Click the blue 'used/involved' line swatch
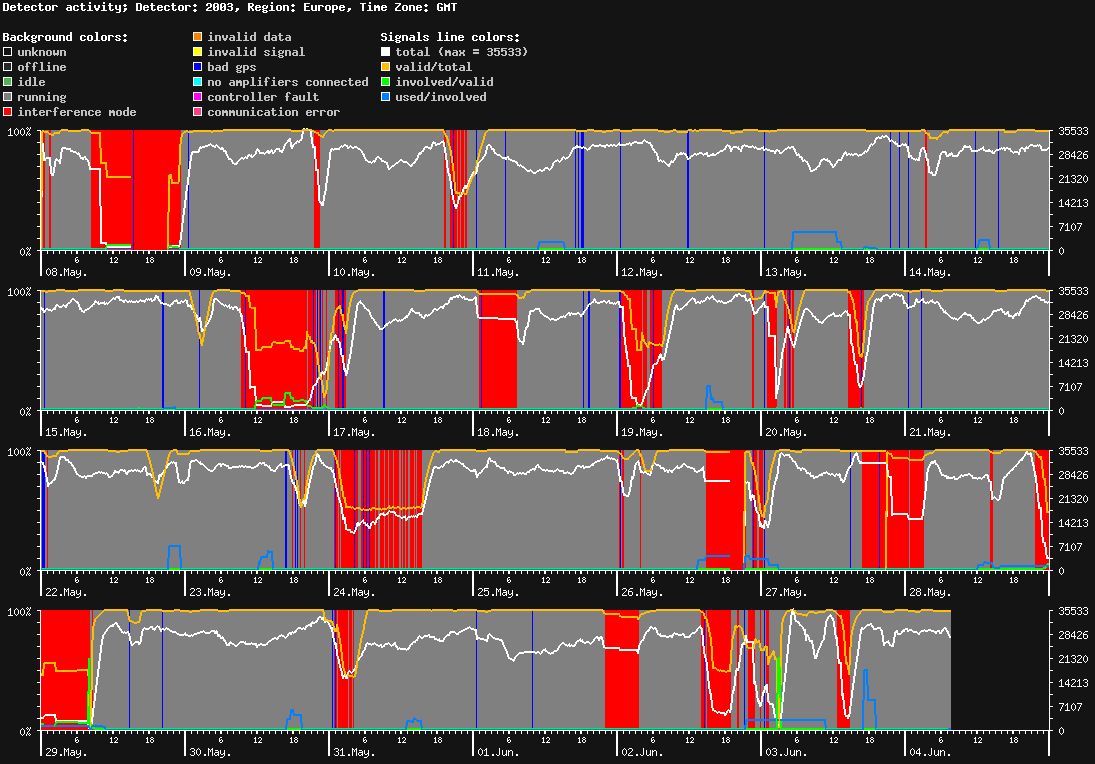 385,97
